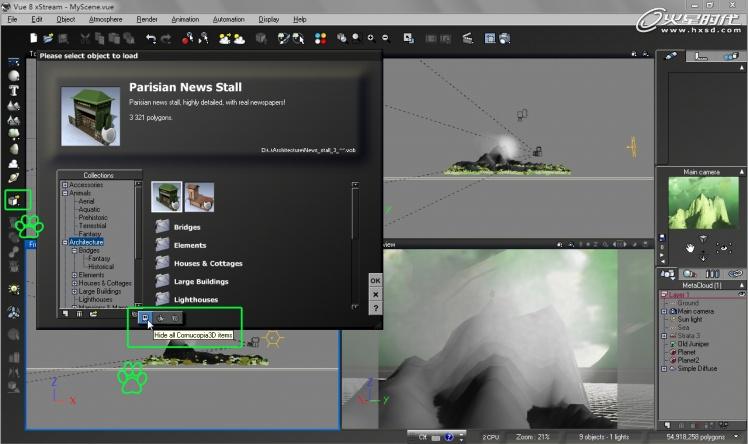
Task: Collapse the Architecture collection node
Action: coord(65,242)
